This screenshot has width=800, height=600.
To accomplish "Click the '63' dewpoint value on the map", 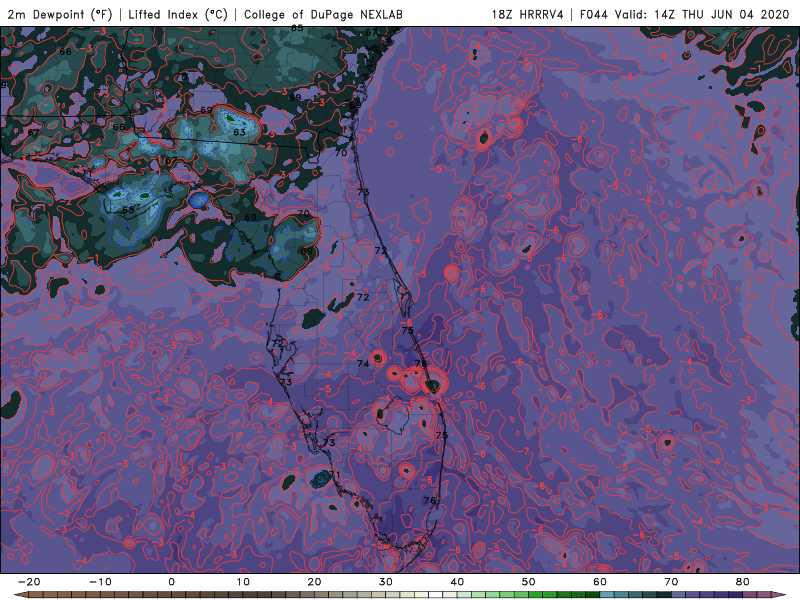I will point(239,132).
